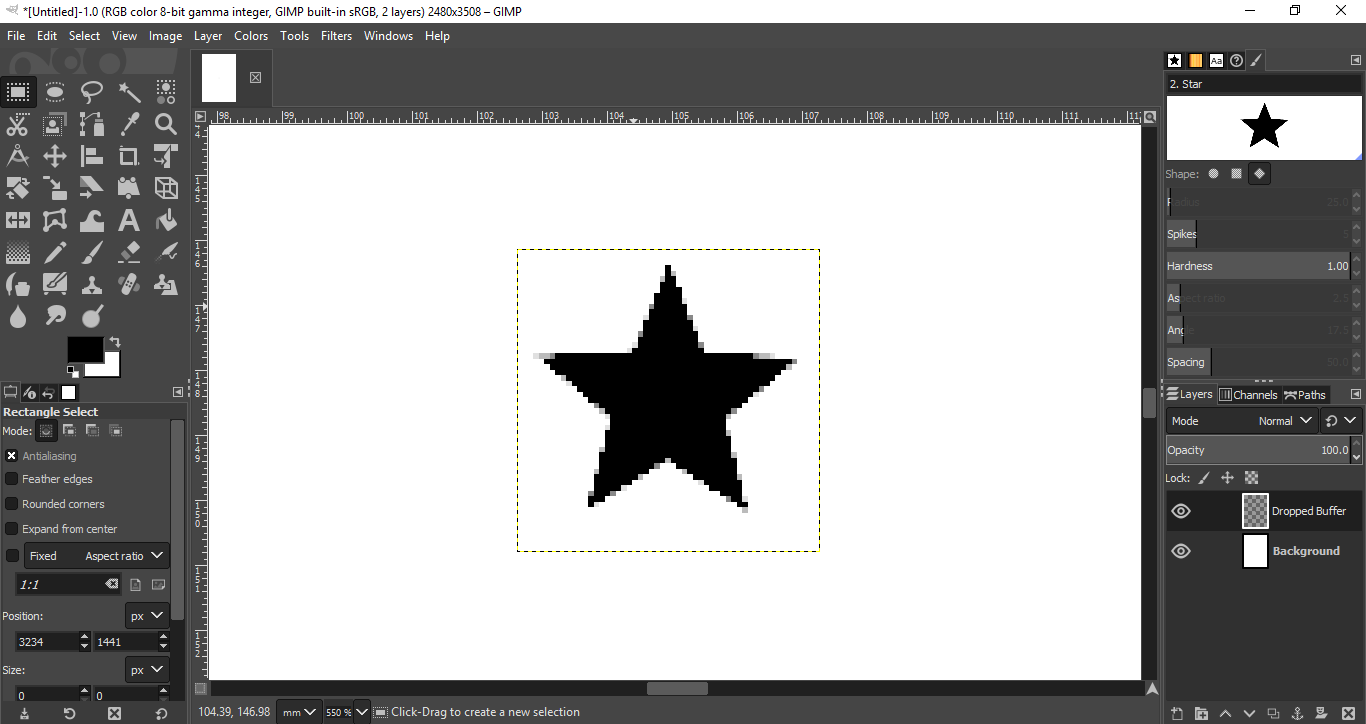This screenshot has height=724, width=1366.
Task: Open the Filters menu
Action: (x=336, y=36)
